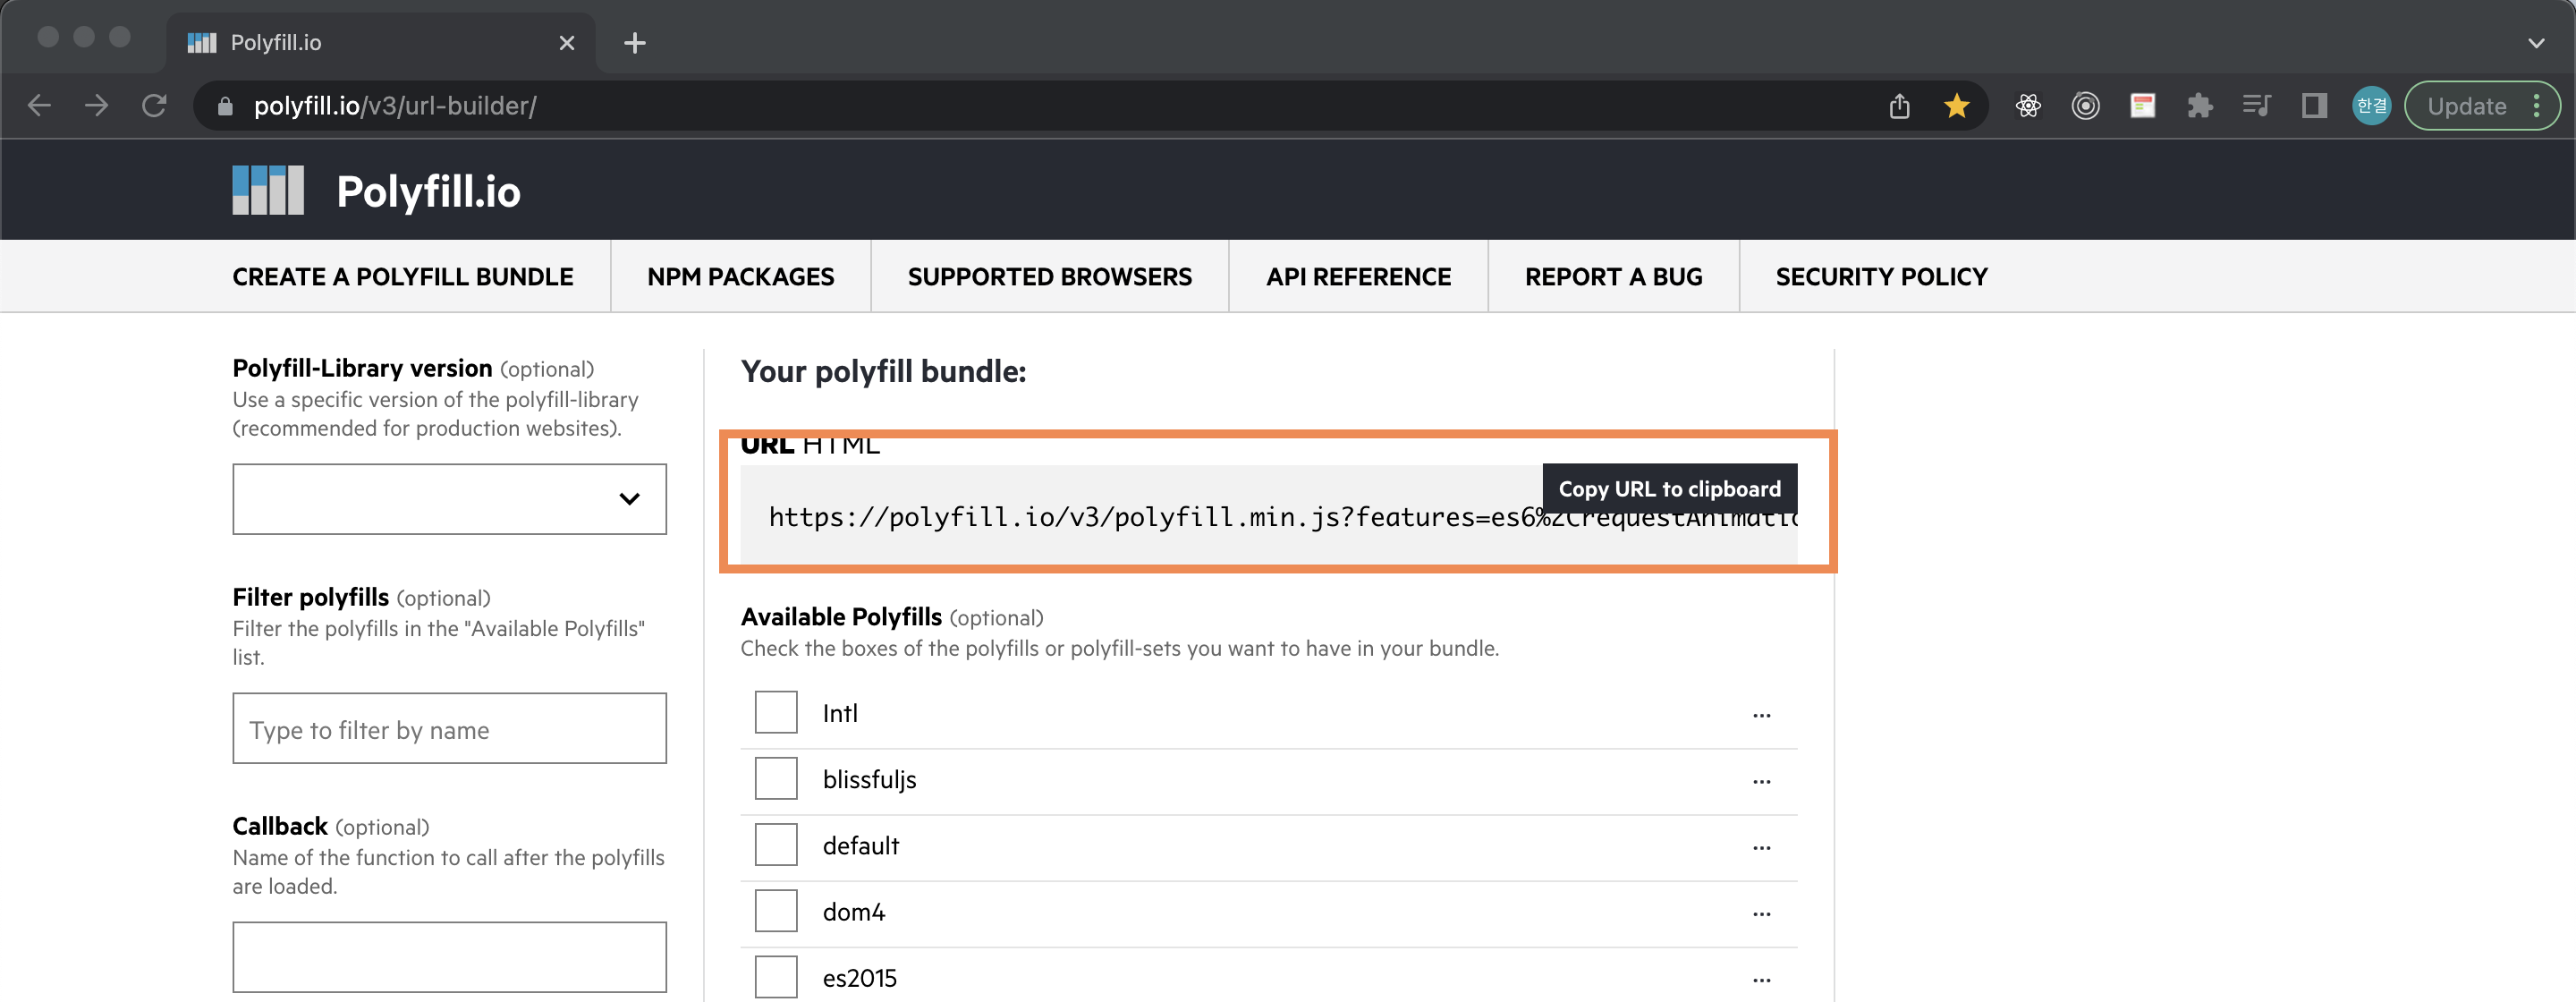Viewport: 2576px width, 1002px height.
Task: Toggle the browser side panel icon
Action: coord(2314,106)
